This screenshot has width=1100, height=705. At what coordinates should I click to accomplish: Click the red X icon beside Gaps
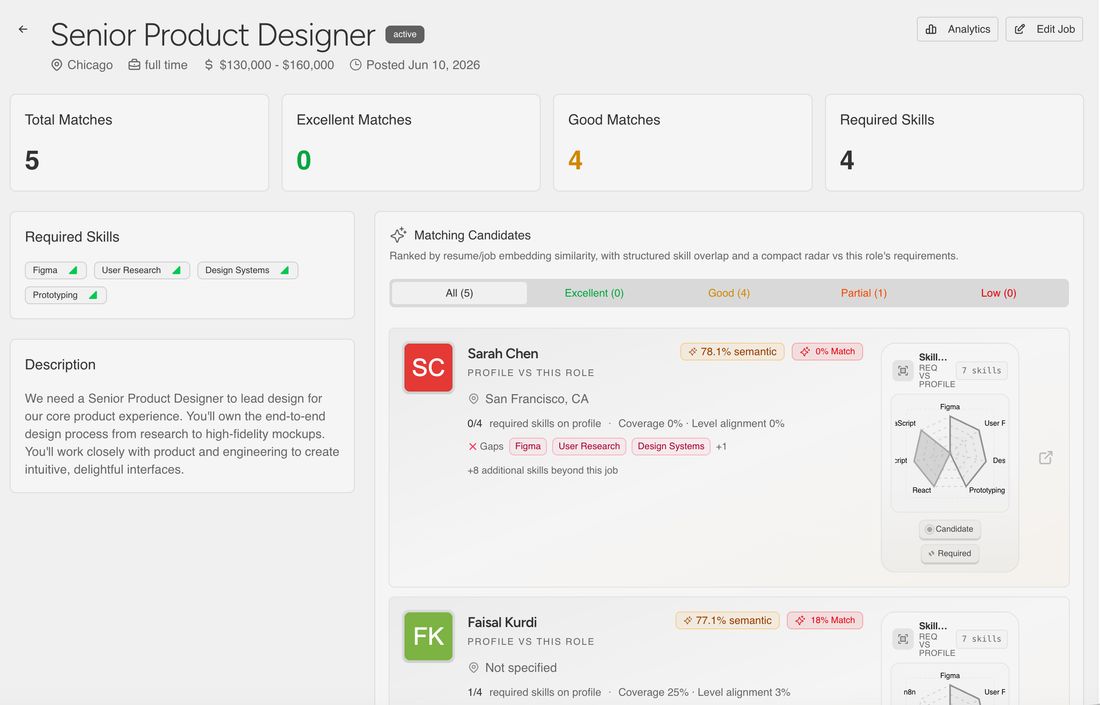pyautogui.click(x=472, y=447)
